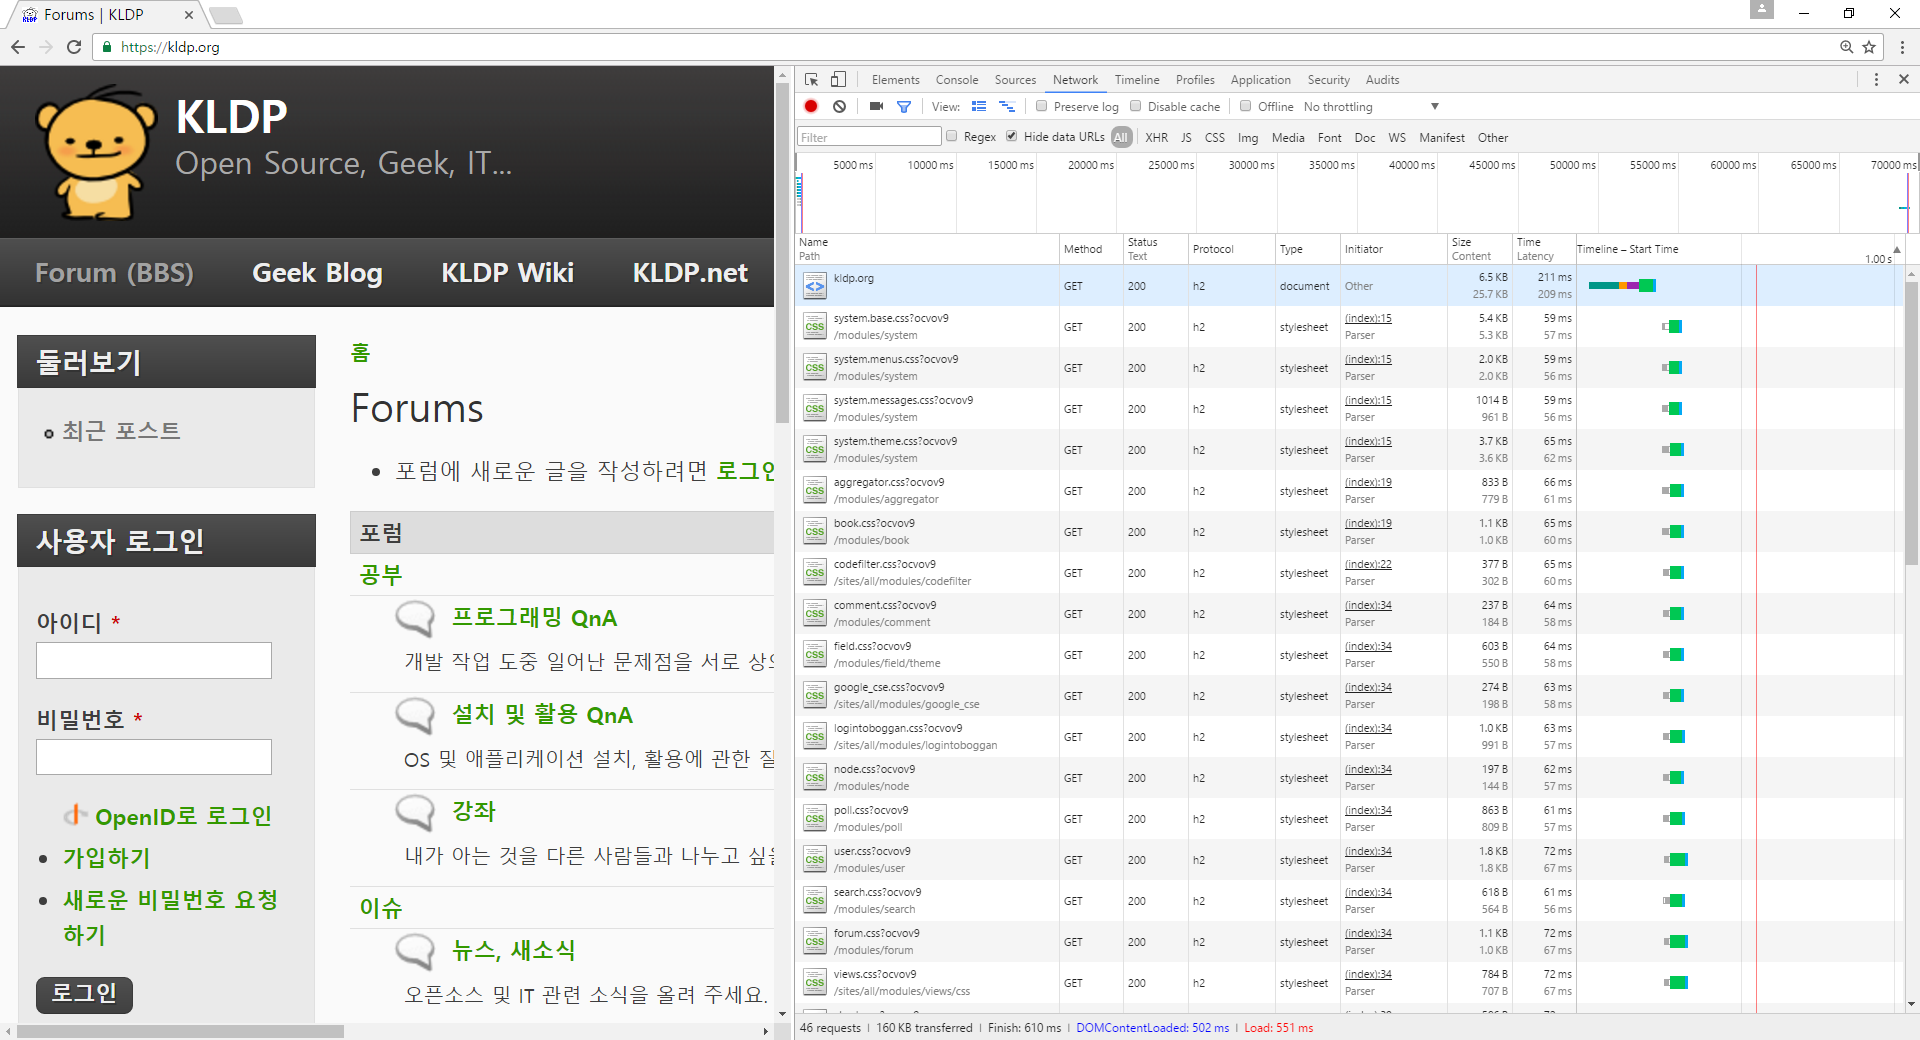Open the Chrome browser menu
This screenshot has width=1920, height=1040.
1903,47
